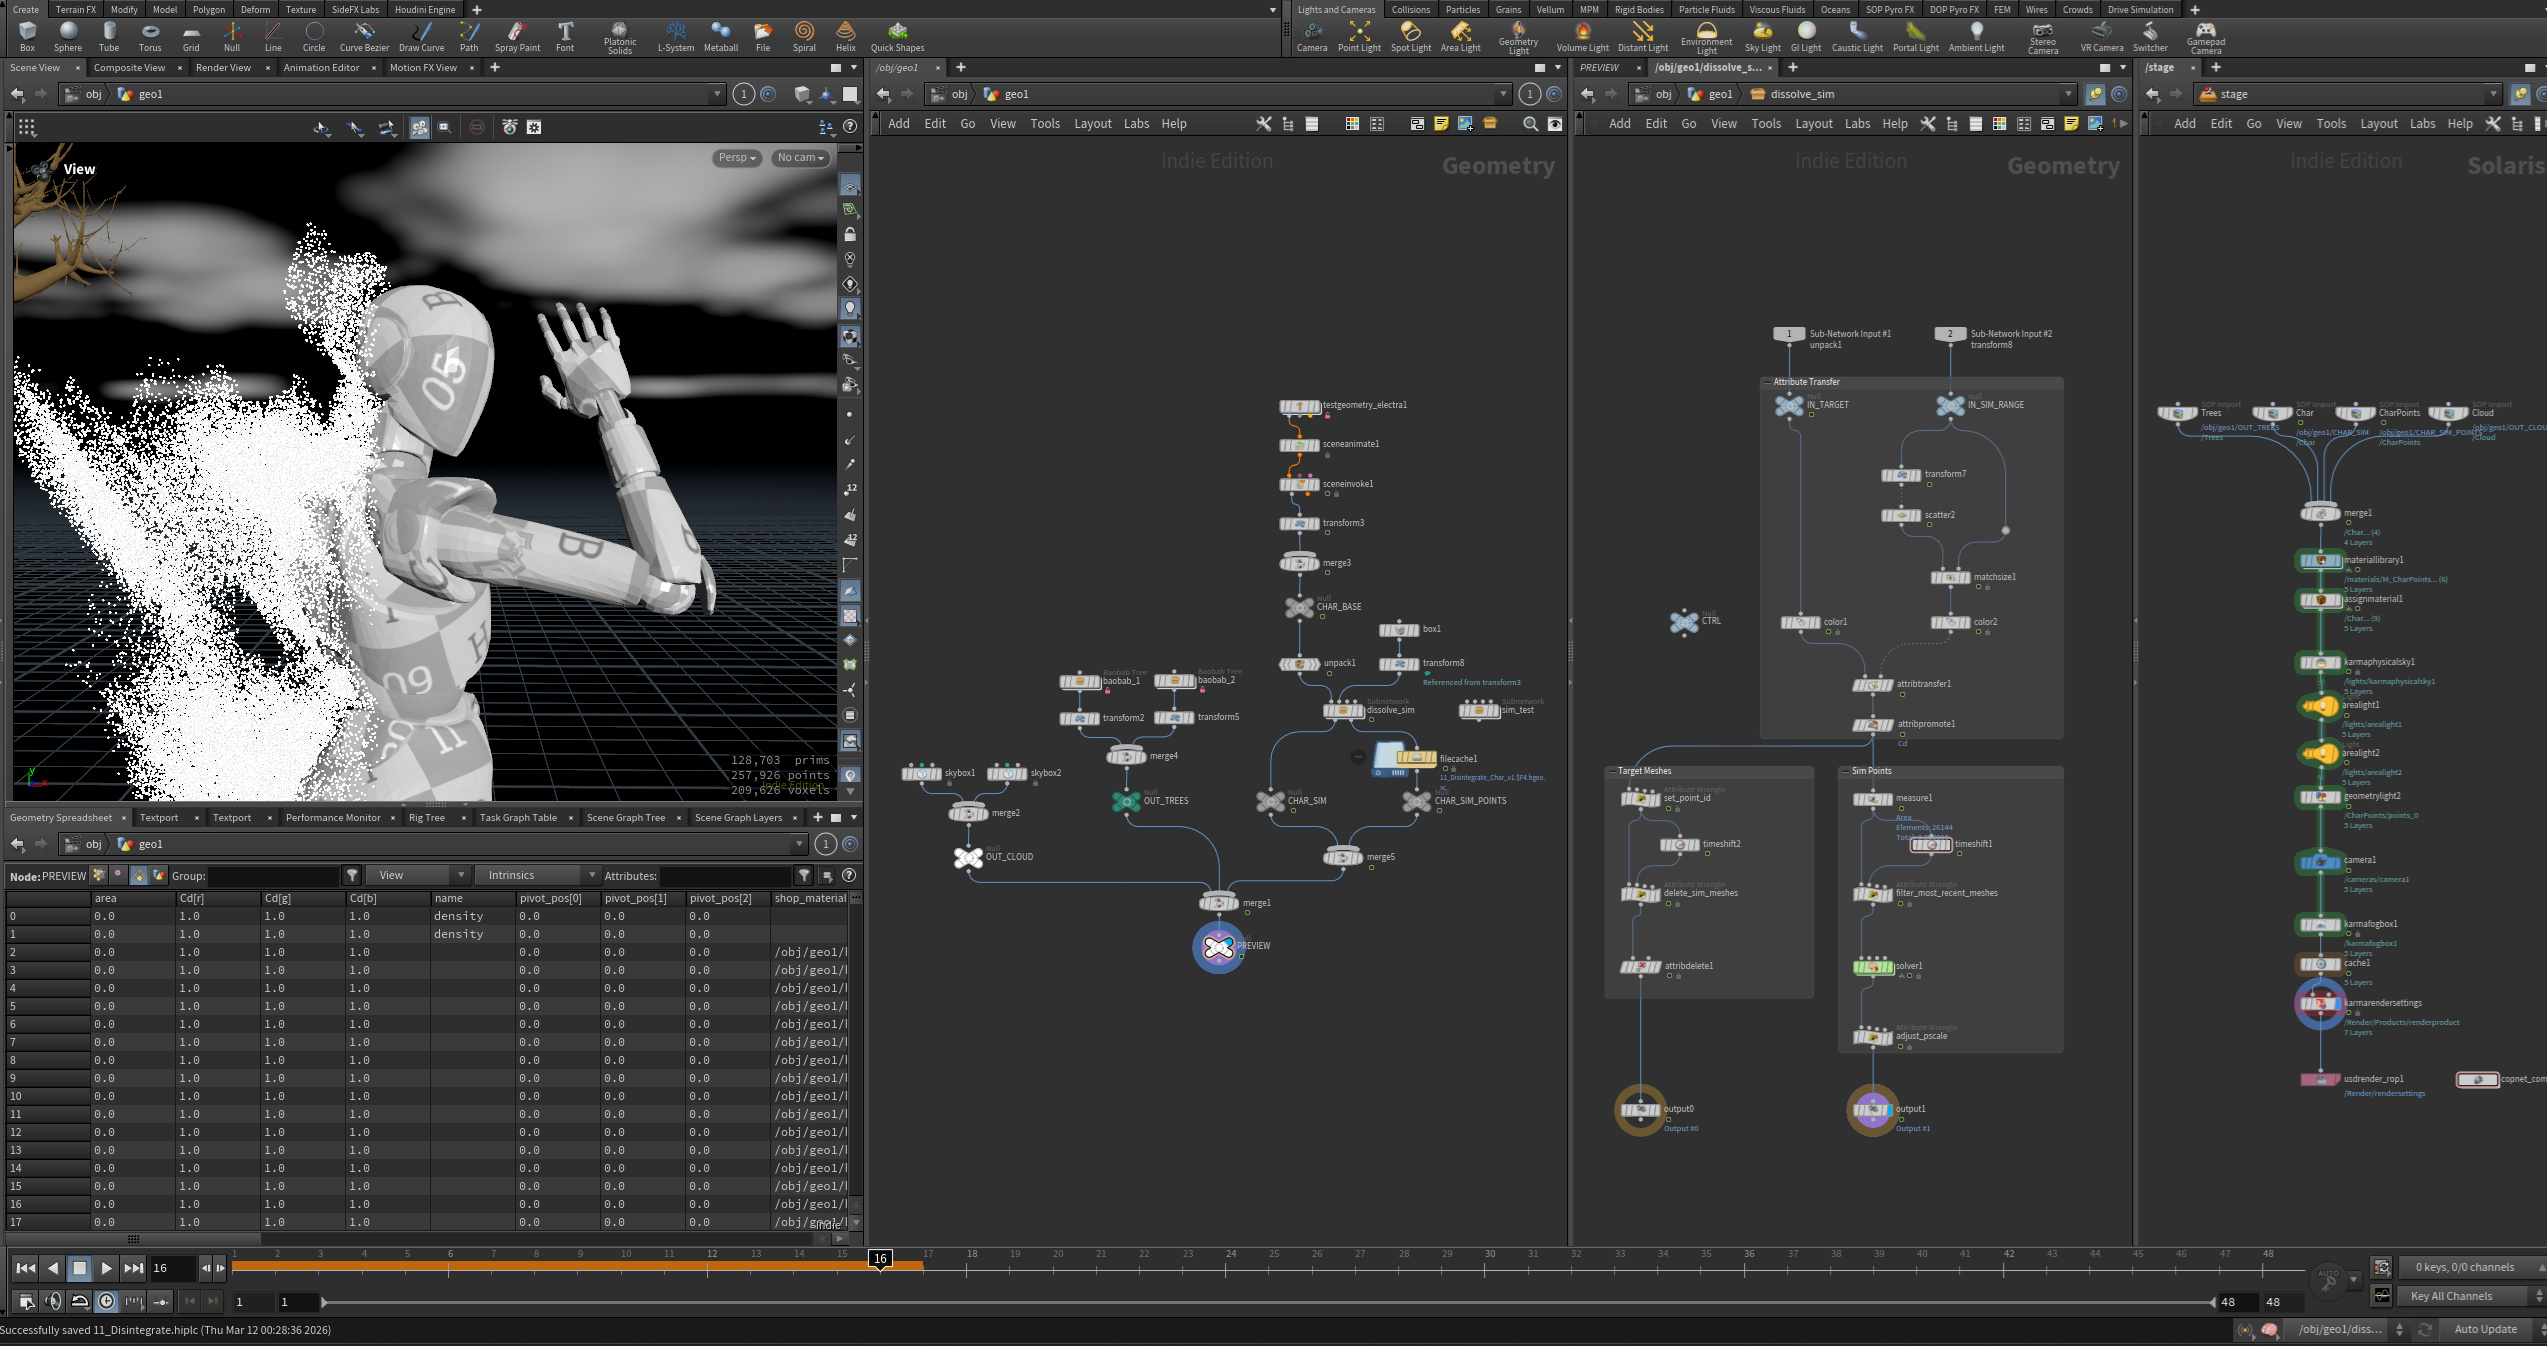Click the current frame number field
Viewport: 2547px width, 1346px height.
tap(172, 1268)
